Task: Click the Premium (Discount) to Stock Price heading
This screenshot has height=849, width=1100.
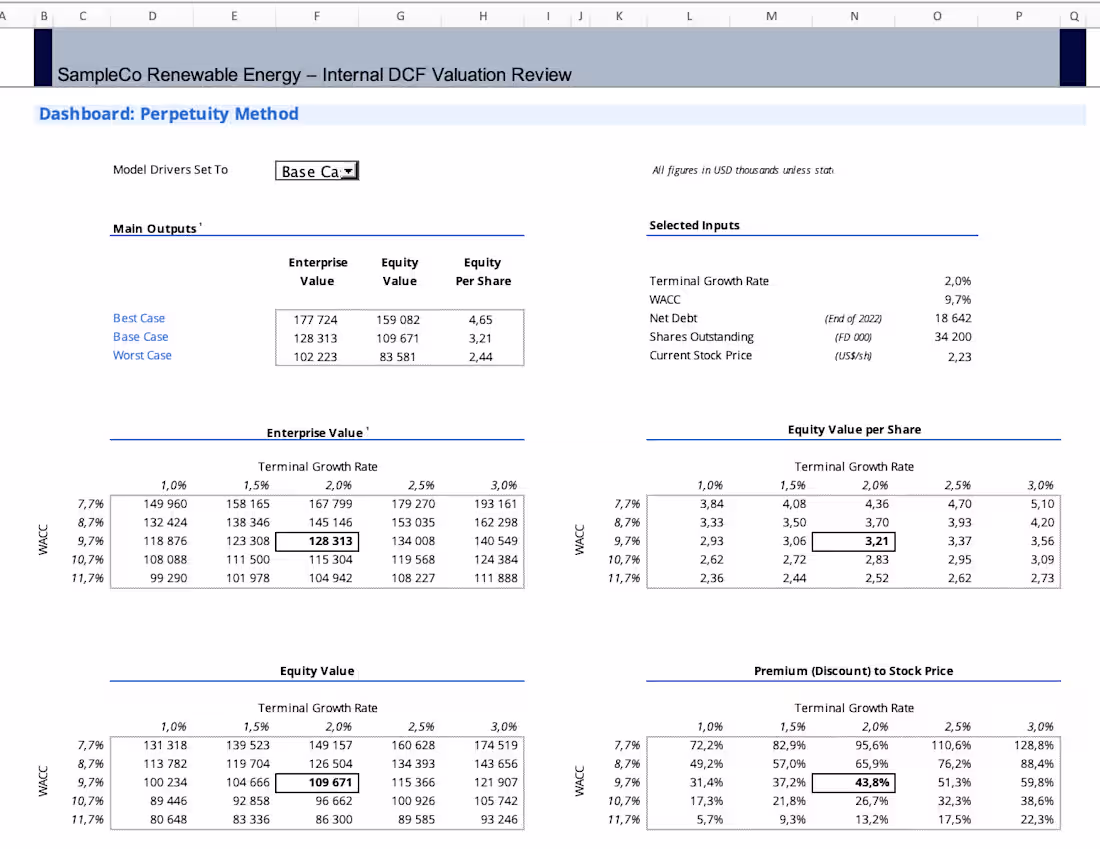Action: [x=854, y=671]
